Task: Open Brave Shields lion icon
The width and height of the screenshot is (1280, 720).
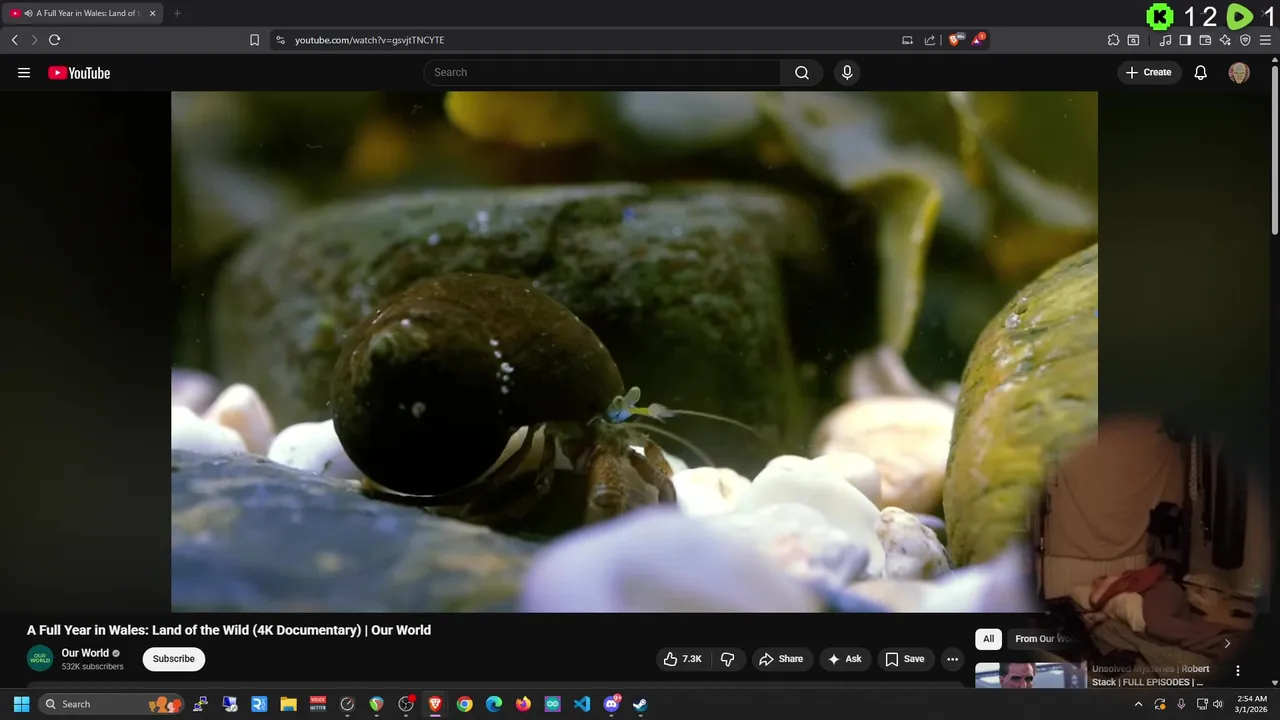Action: pyautogui.click(x=956, y=40)
